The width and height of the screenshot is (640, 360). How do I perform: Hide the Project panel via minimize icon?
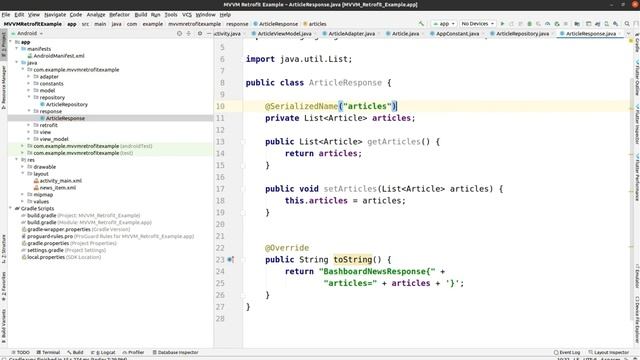[209, 33]
